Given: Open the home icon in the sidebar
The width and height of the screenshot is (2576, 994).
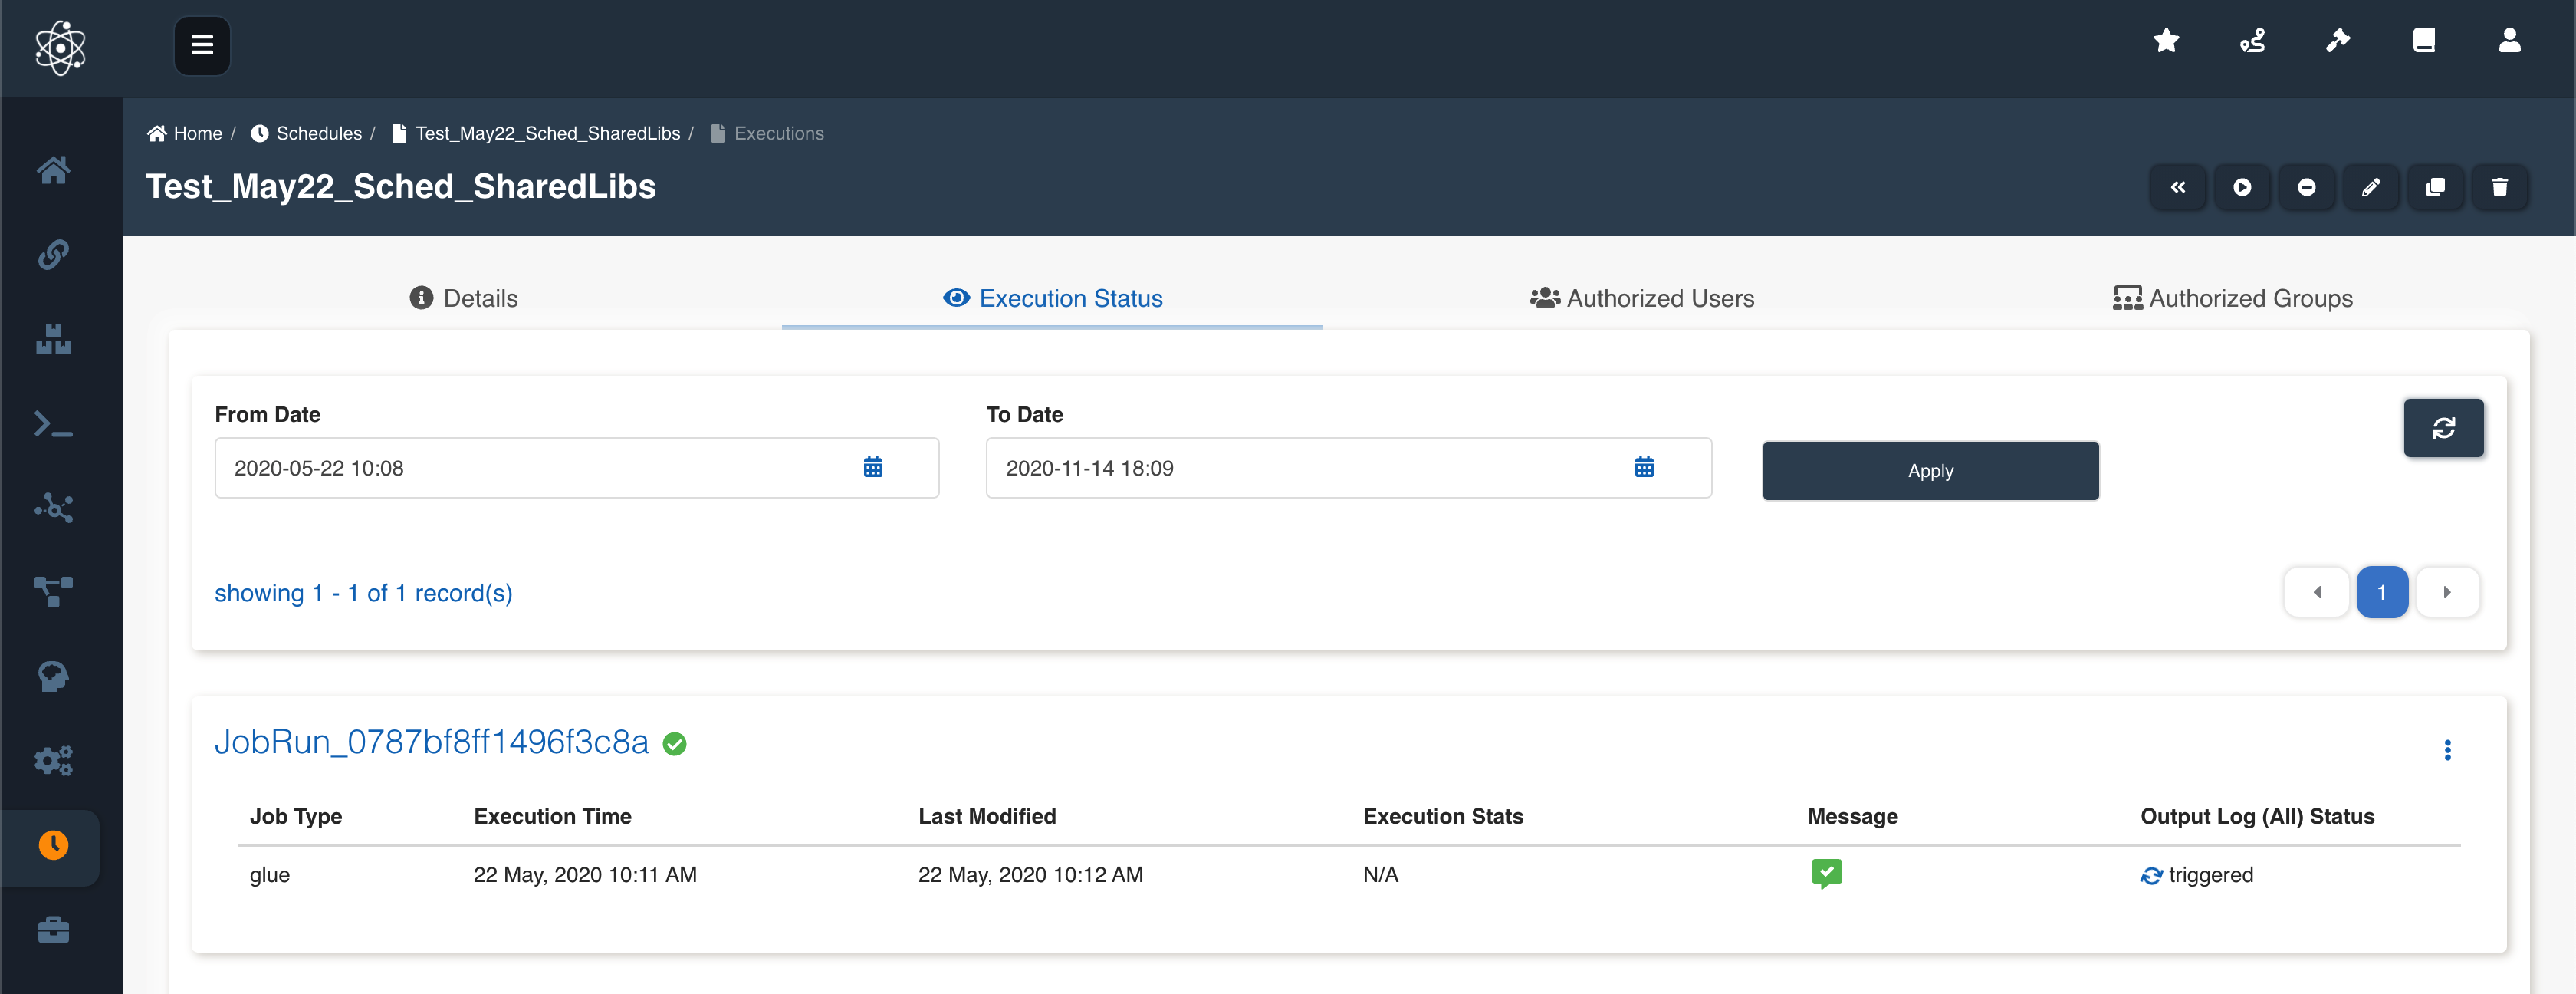Looking at the screenshot, I should coord(53,170).
